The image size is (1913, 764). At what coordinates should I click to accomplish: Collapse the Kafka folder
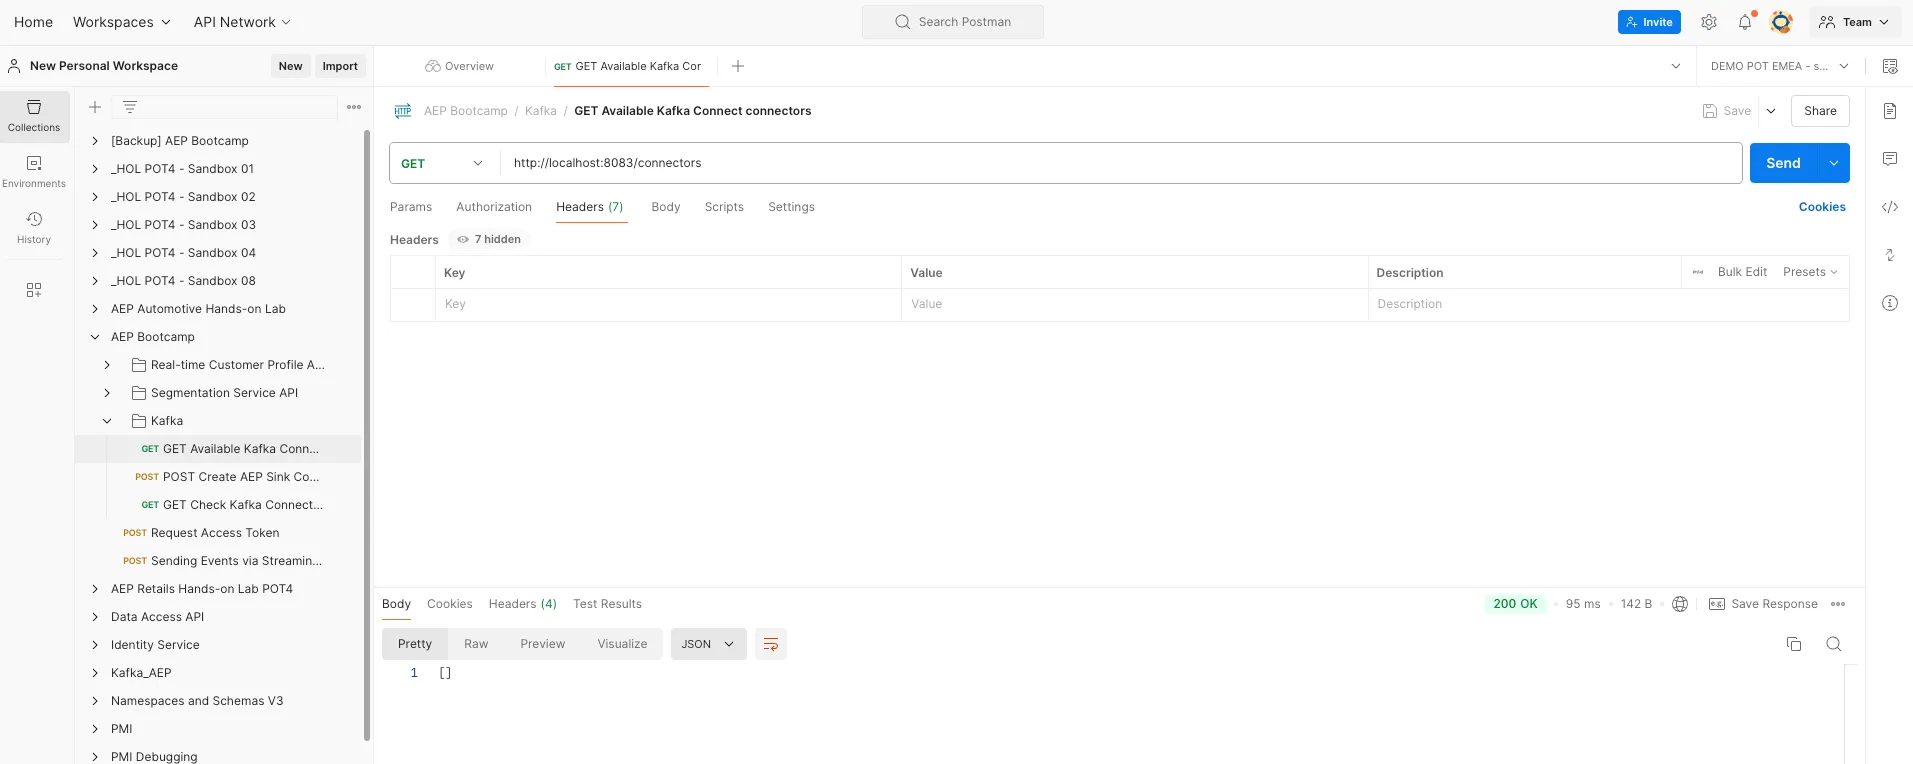point(107,421)
